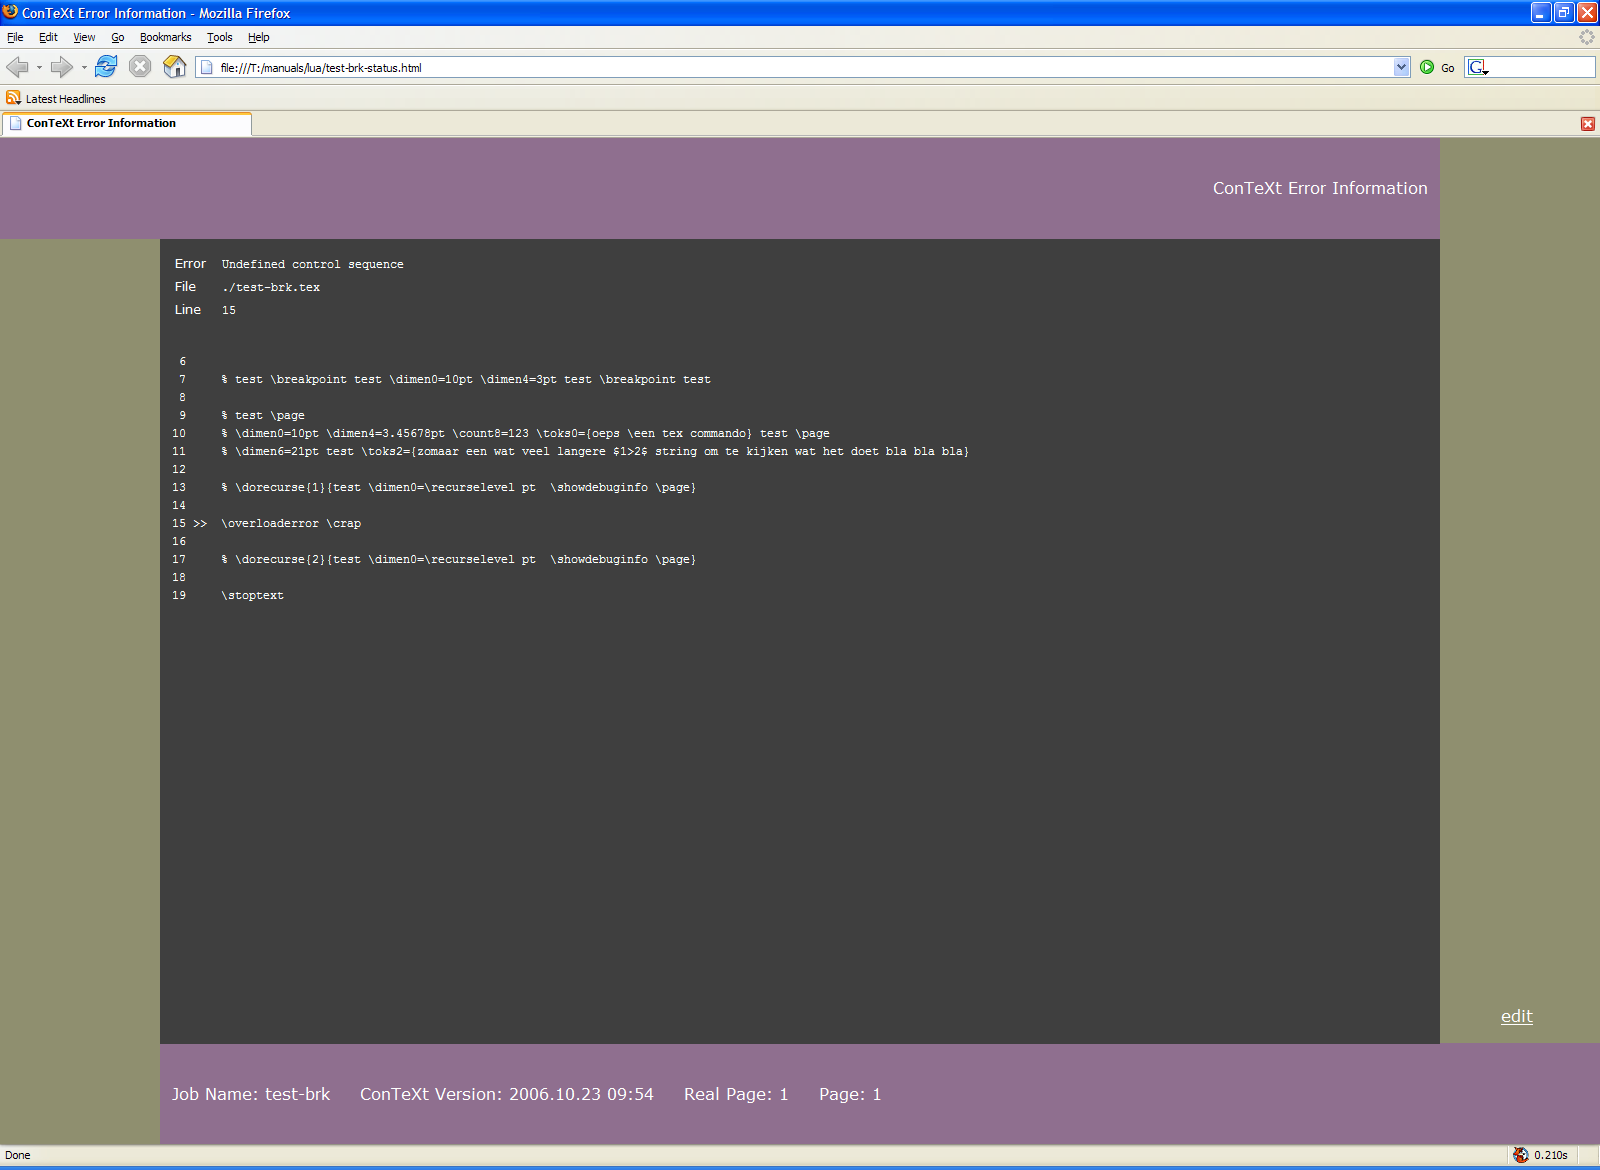Click the address bar URL field
Screen dimensions: 1600x1170
click(x=803, y=67)
